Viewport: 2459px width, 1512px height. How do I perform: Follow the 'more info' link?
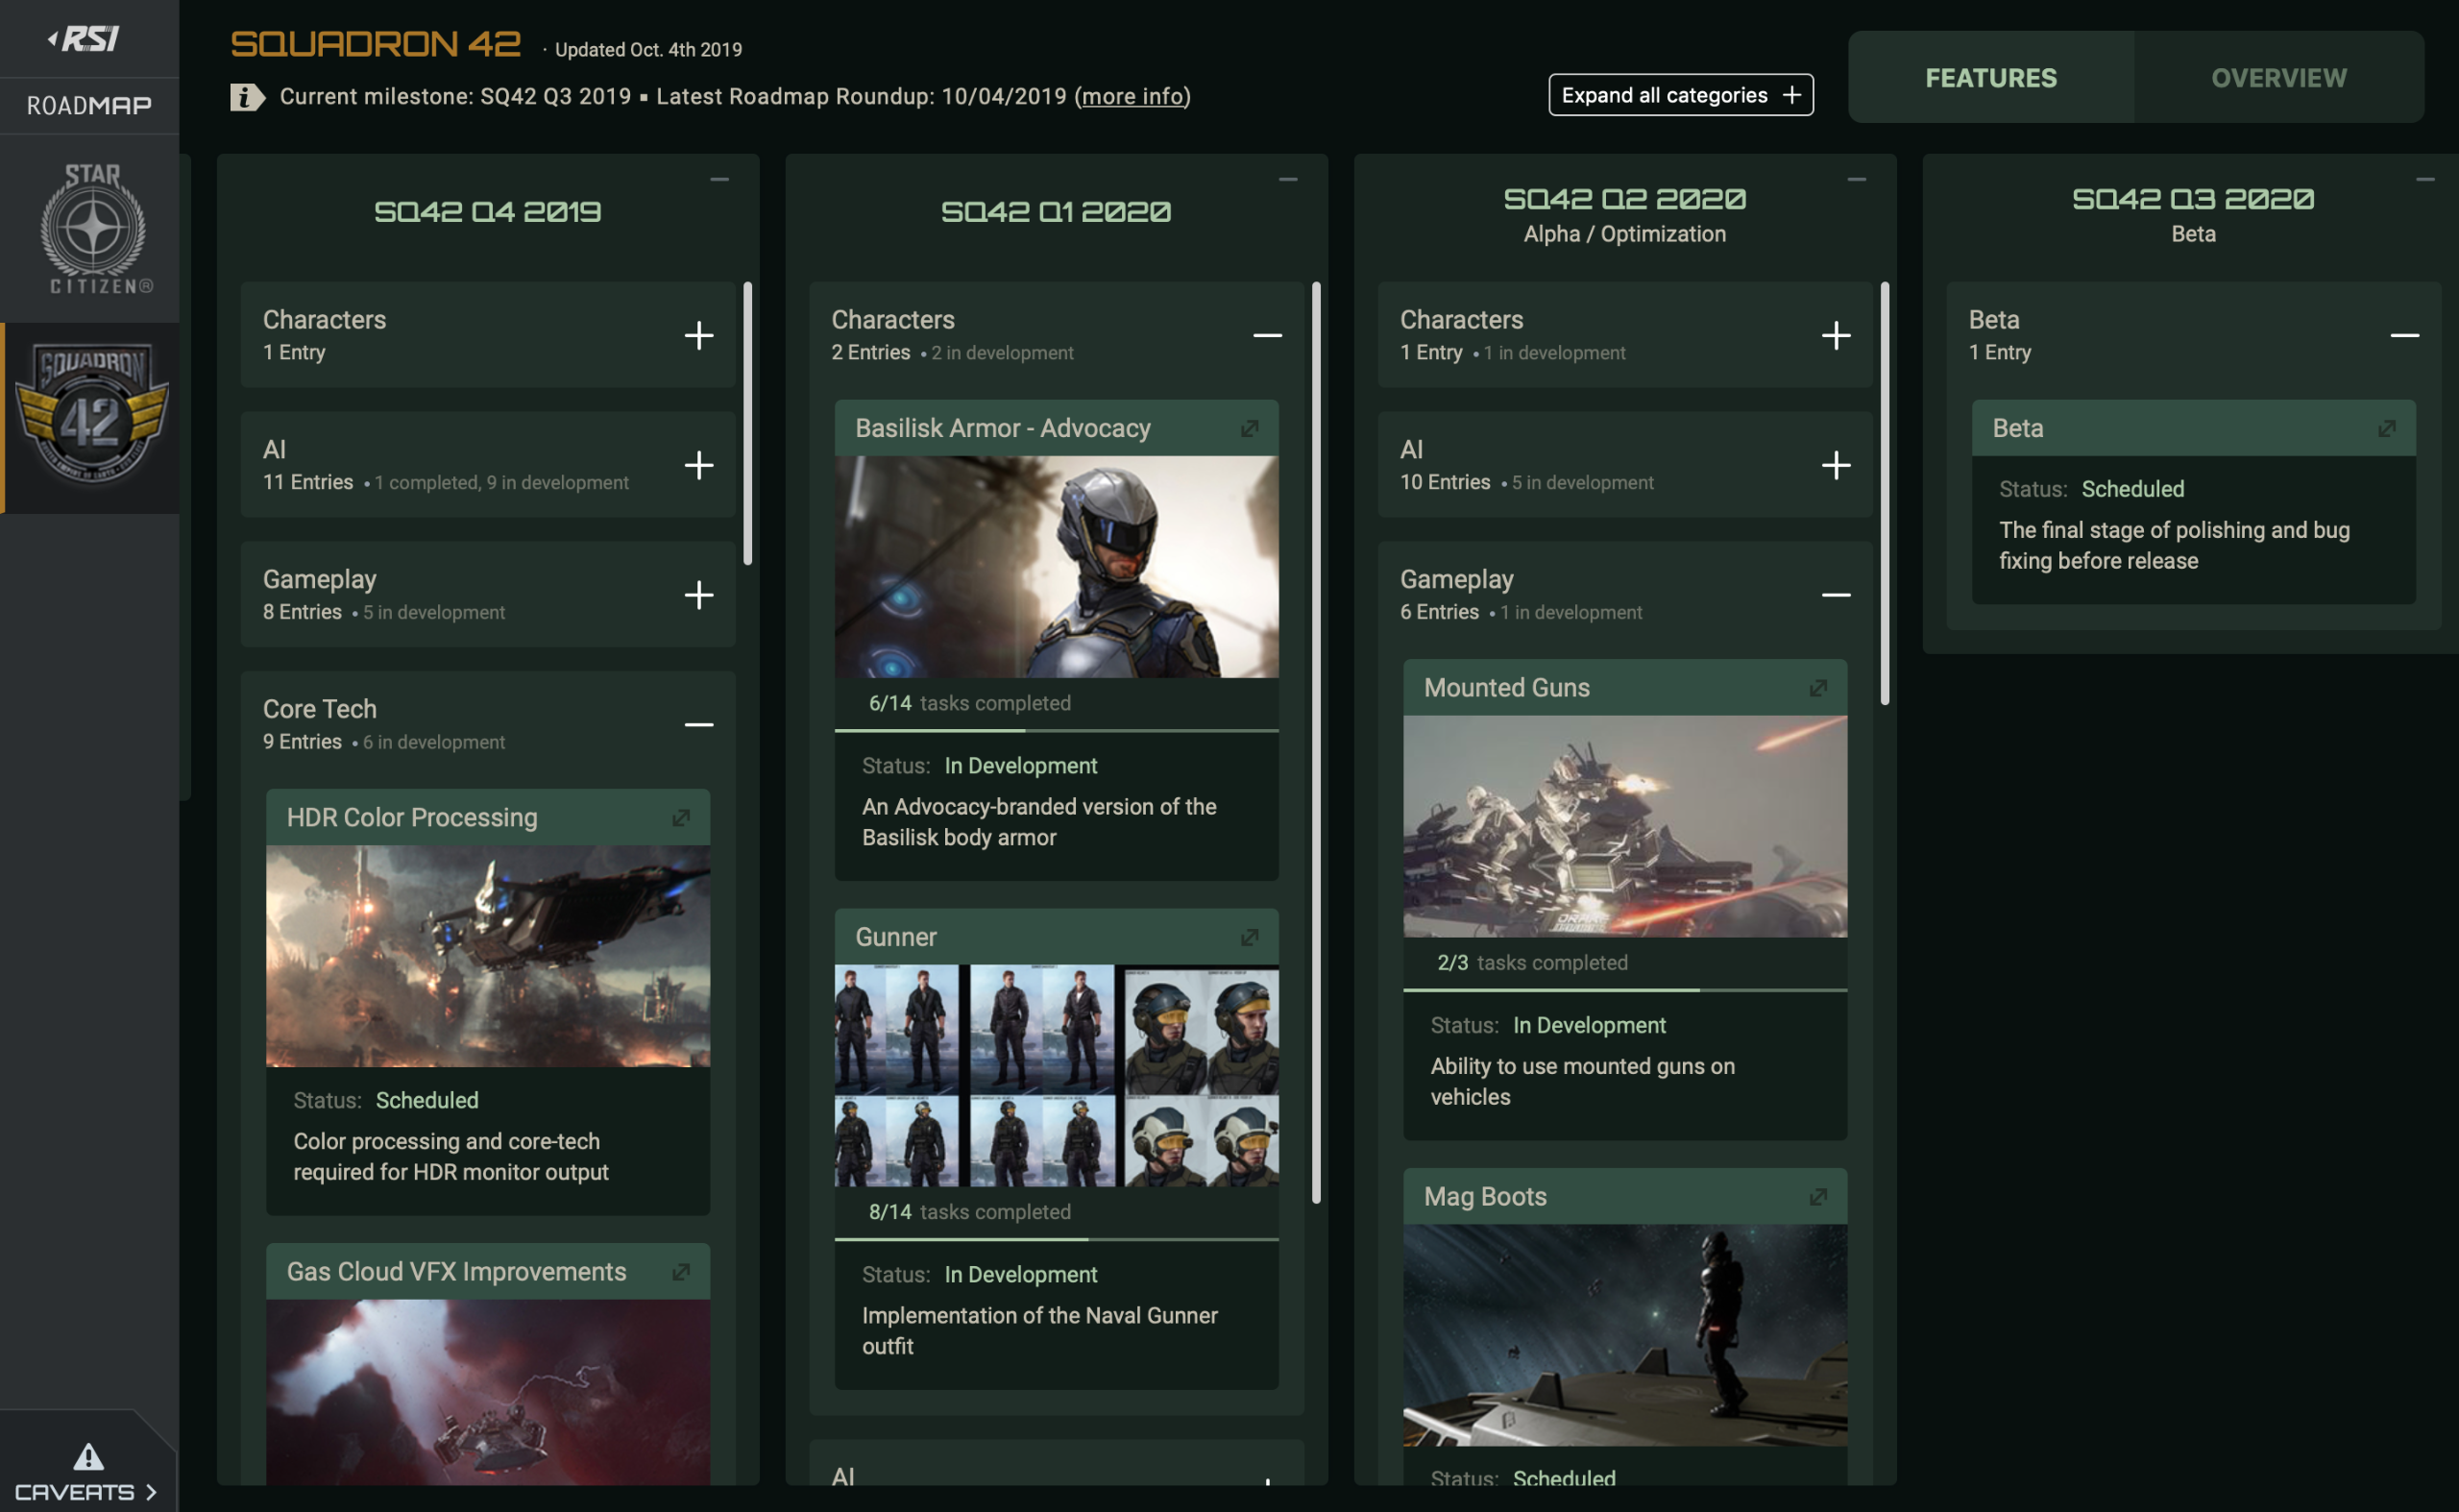click(1132, 97)
